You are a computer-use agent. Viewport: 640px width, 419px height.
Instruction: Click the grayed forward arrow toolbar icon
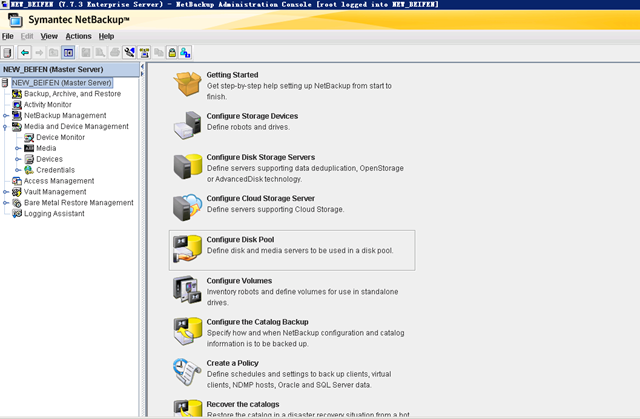(x=39, y=53)
